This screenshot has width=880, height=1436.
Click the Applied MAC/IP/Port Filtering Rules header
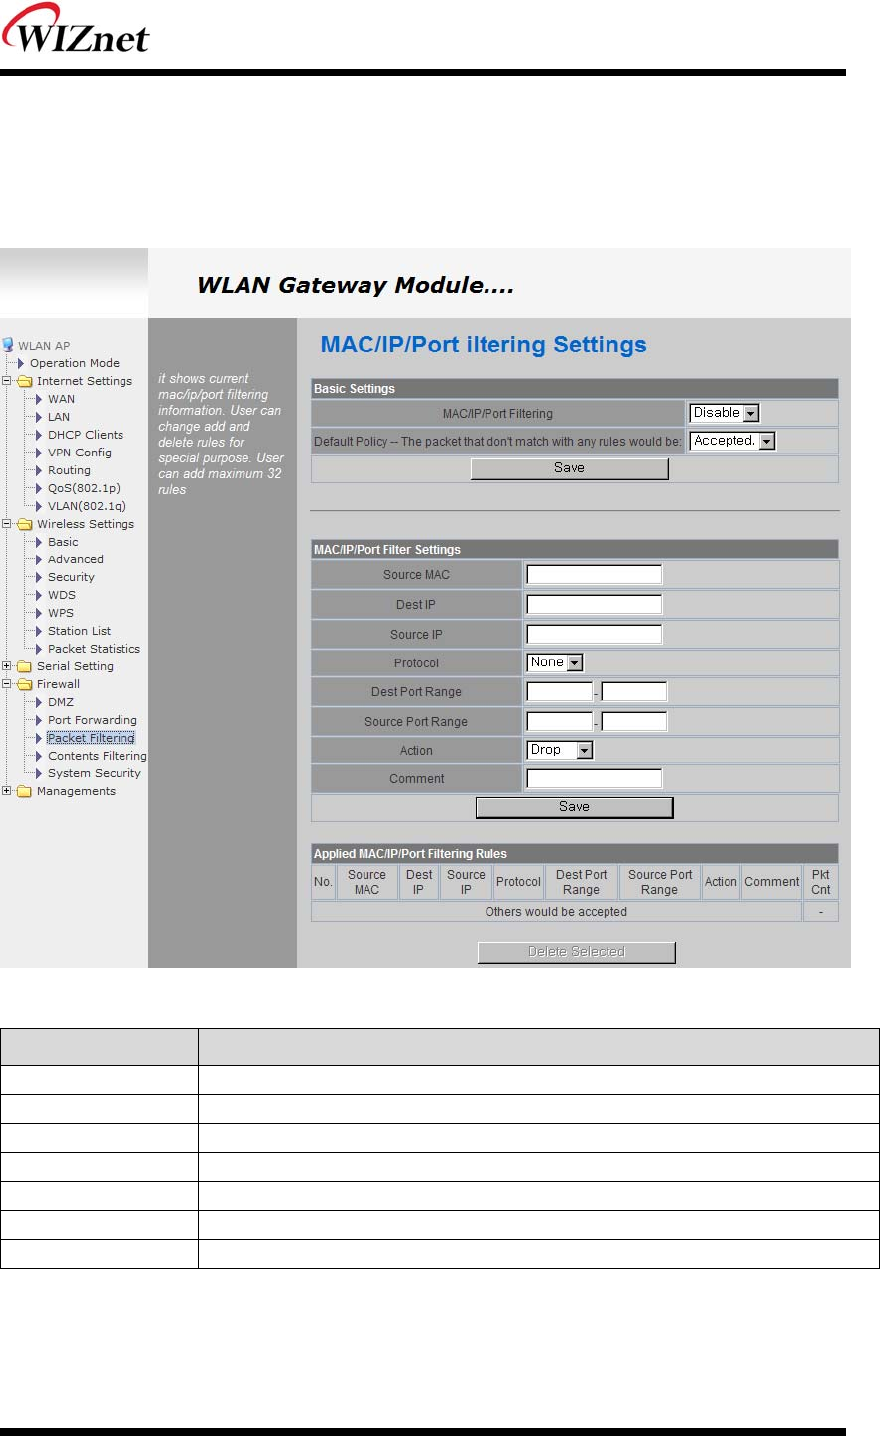pyautogui.click(x=574, y=854)
